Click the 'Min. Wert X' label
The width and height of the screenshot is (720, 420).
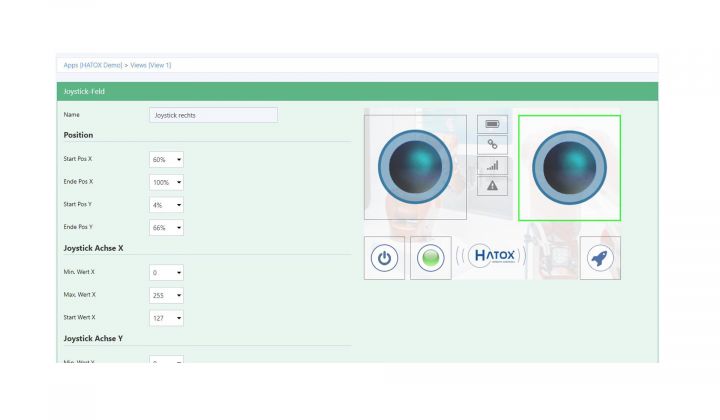[79, 272]
